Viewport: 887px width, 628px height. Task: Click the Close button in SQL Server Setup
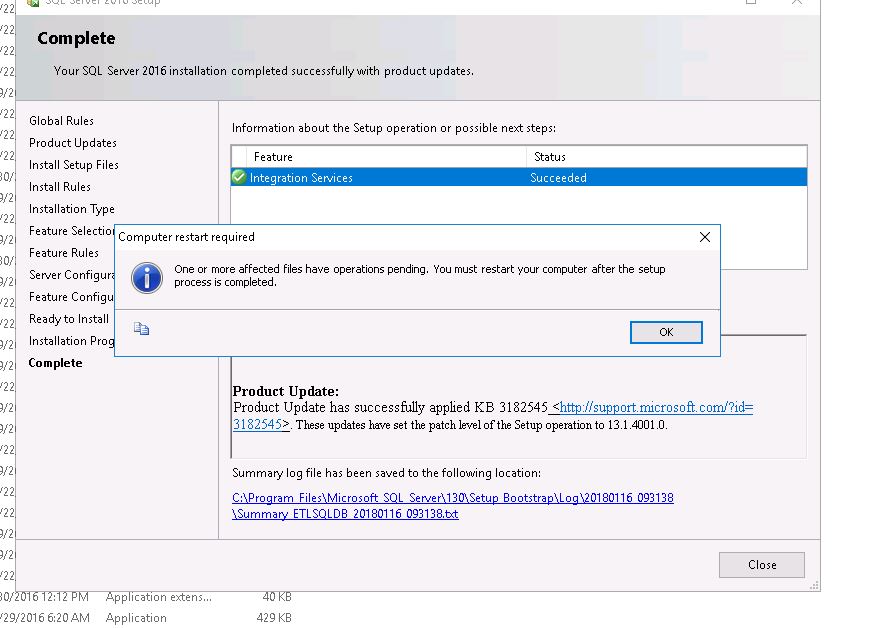tap(761, 565)
